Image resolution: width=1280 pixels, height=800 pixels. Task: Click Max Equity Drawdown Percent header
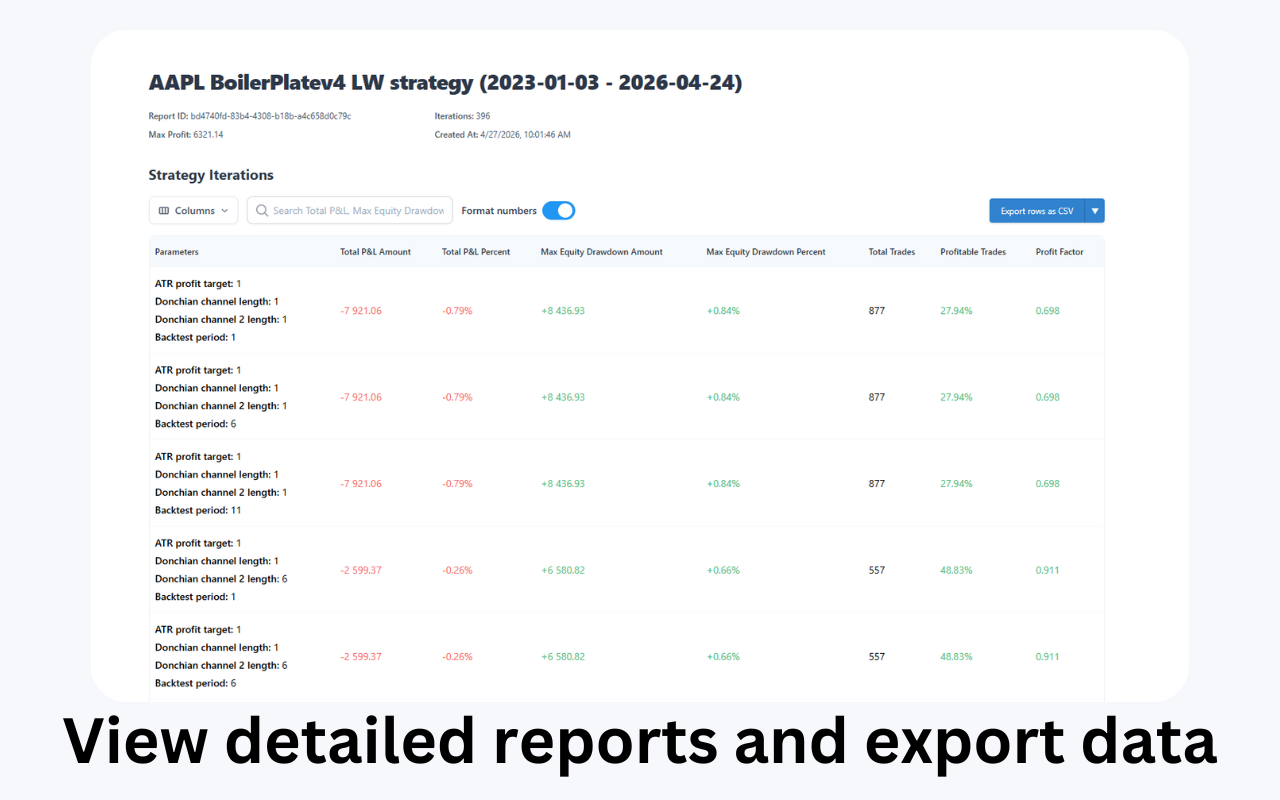(766, 252)
